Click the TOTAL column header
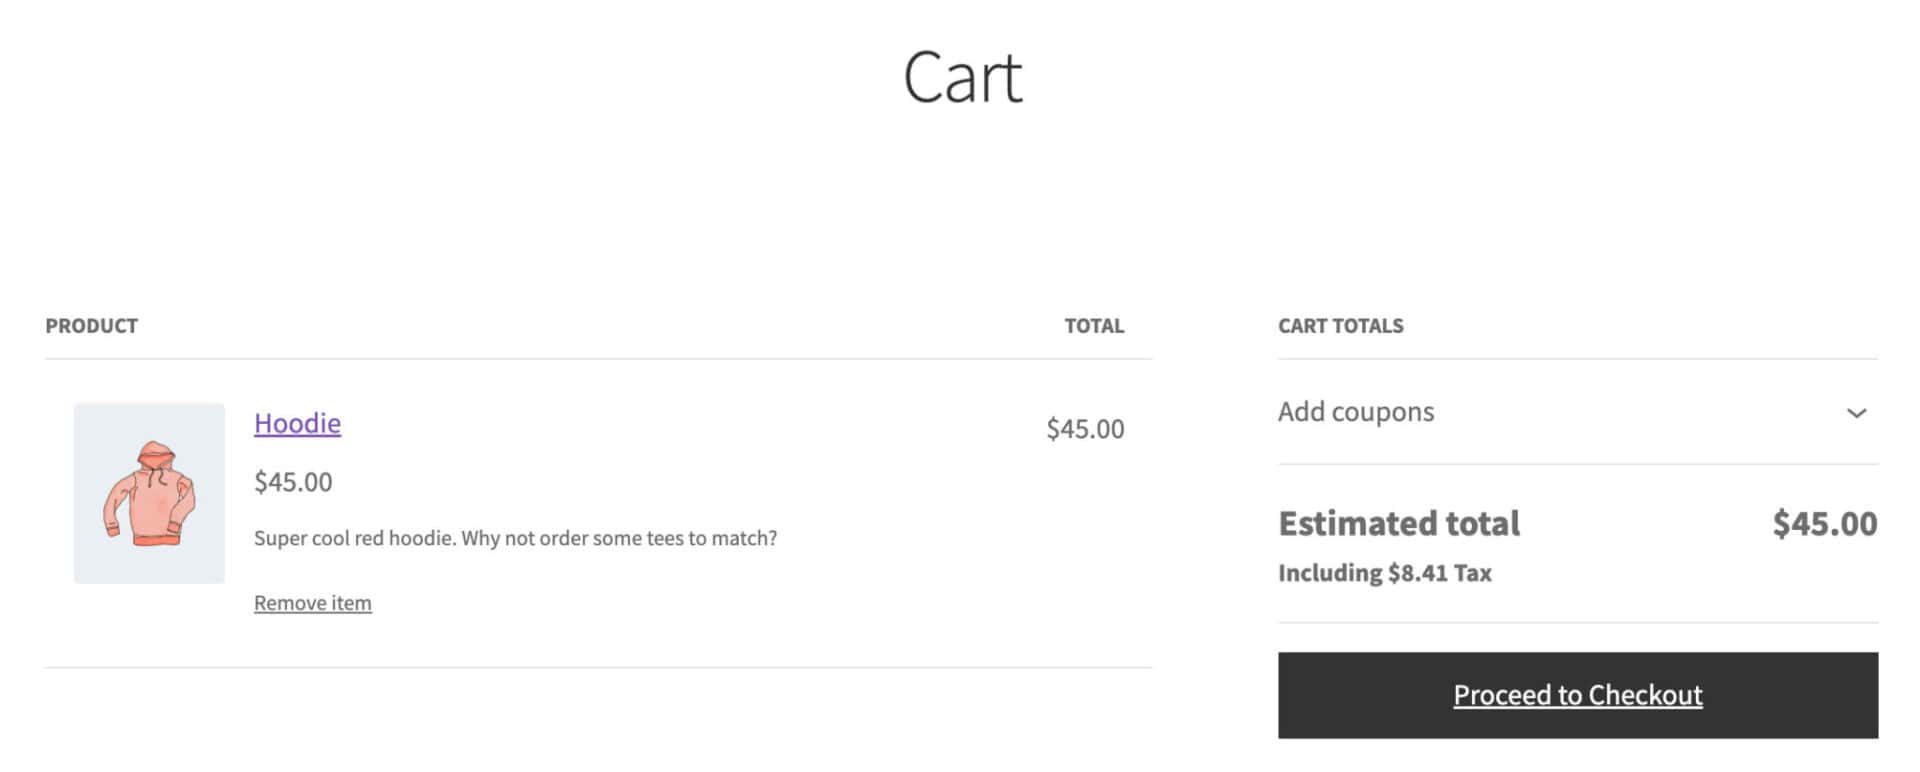 point(1093,326)
